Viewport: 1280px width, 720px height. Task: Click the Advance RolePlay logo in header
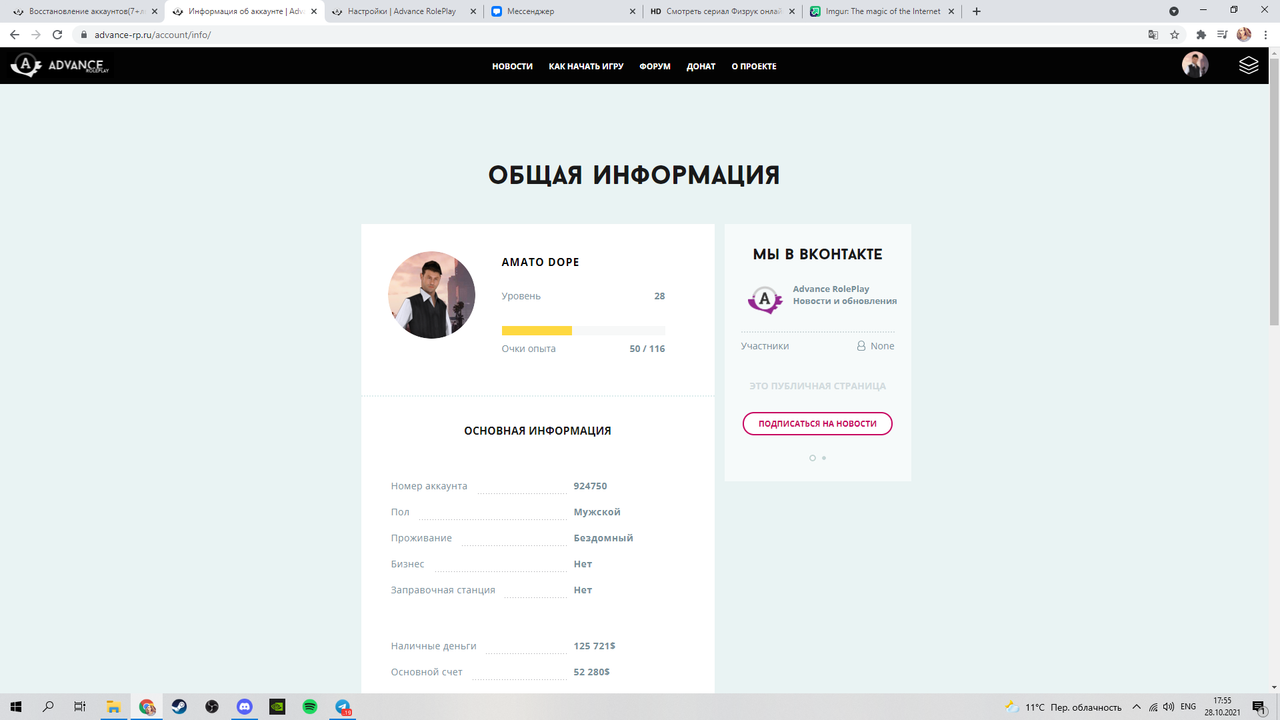point(60,65)
